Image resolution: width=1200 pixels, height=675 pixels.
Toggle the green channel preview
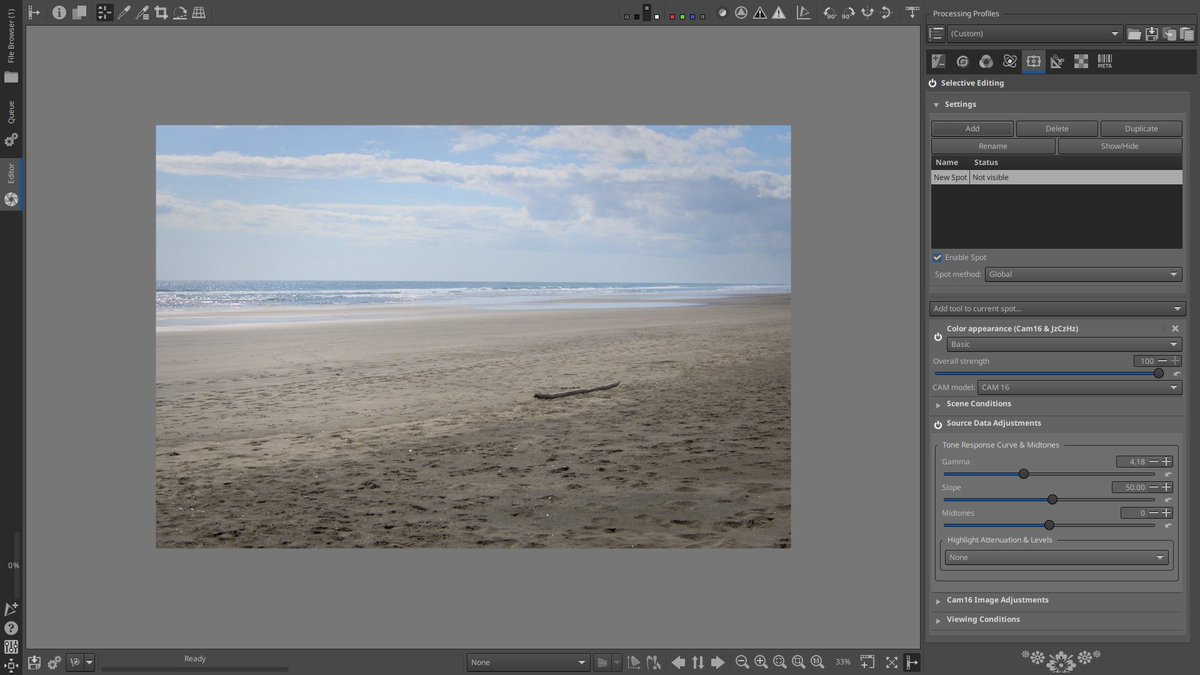684,16
